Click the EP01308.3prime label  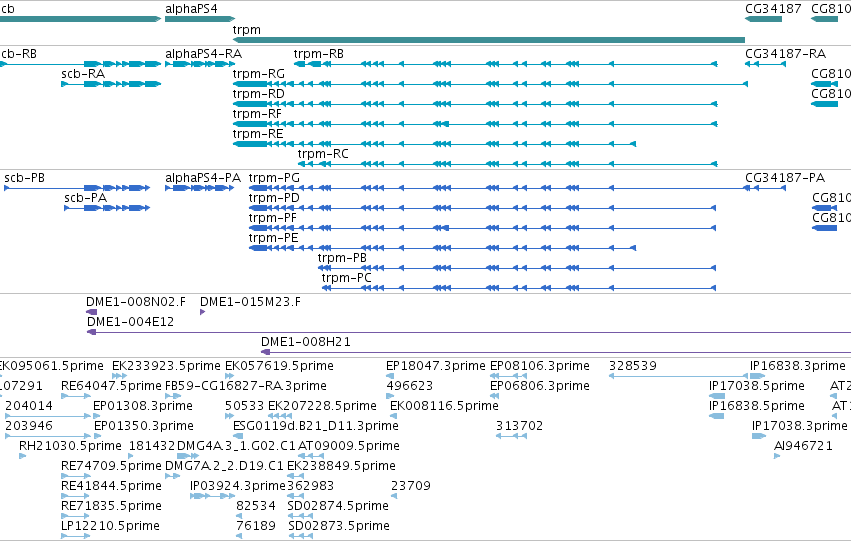[x=143, y=406]
